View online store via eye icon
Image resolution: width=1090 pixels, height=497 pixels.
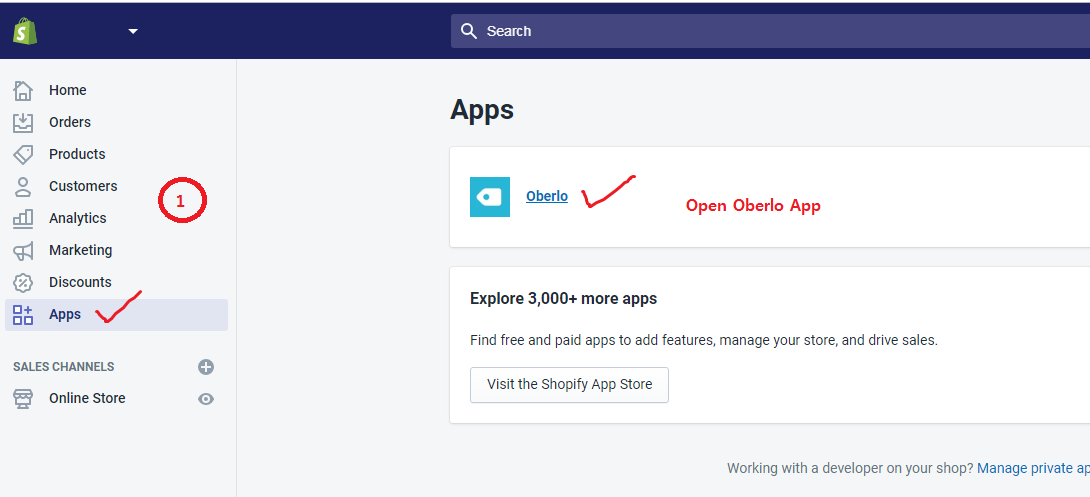click(206, 399)
